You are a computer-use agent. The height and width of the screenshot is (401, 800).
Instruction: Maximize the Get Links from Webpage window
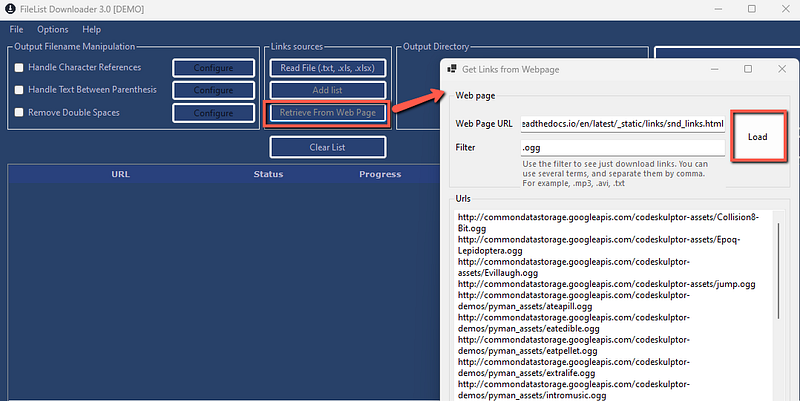[x=748, y=69]
